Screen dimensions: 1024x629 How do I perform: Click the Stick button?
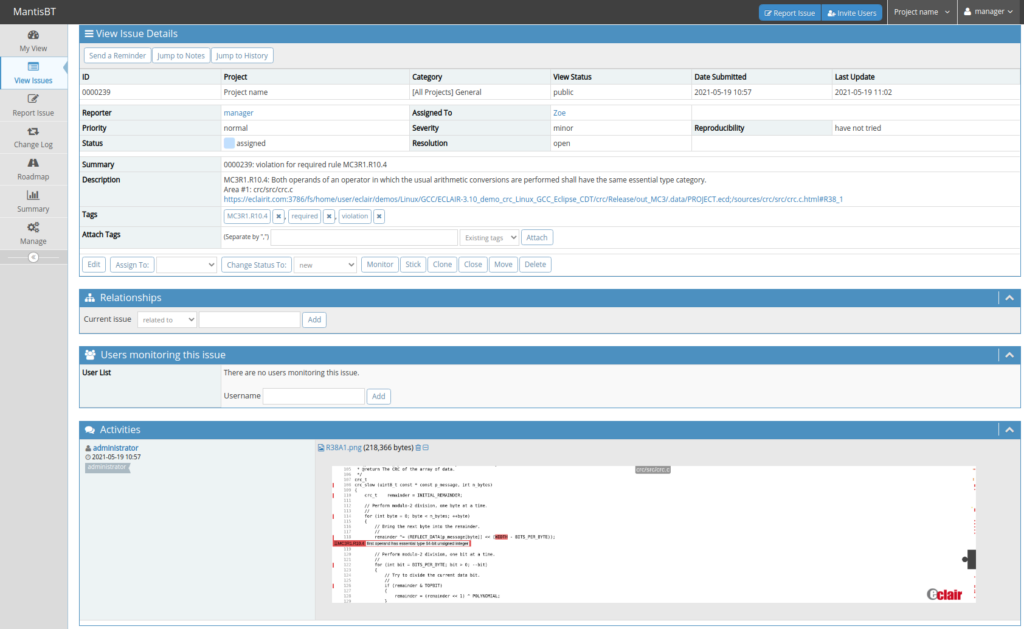[413, 265]
